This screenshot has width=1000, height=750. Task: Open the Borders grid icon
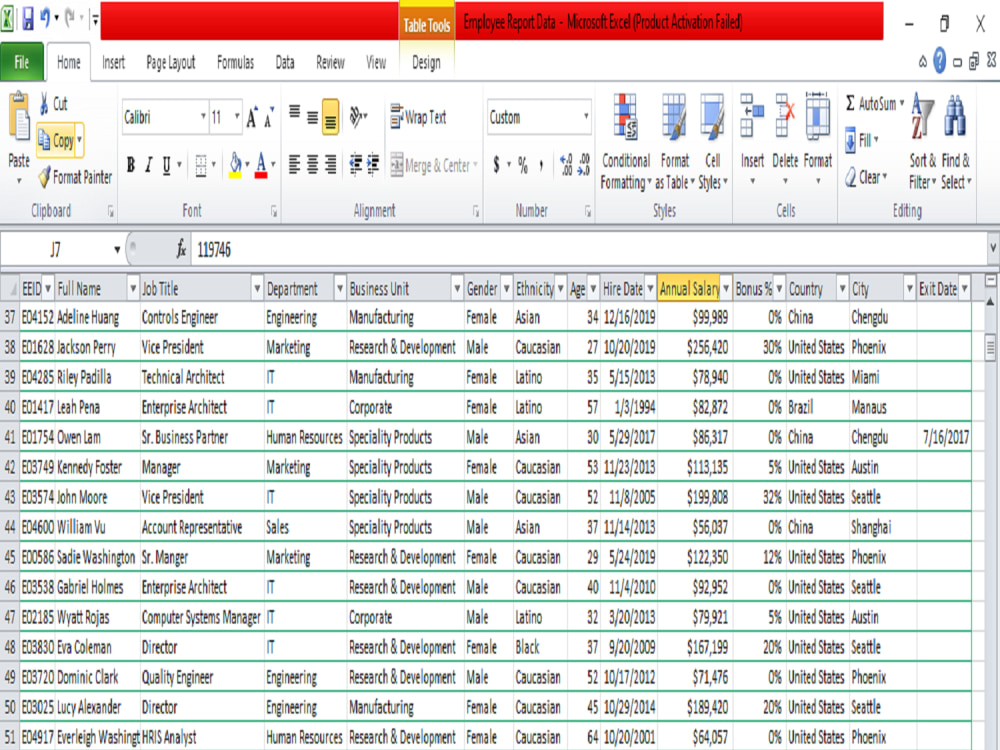coord(201,165)
